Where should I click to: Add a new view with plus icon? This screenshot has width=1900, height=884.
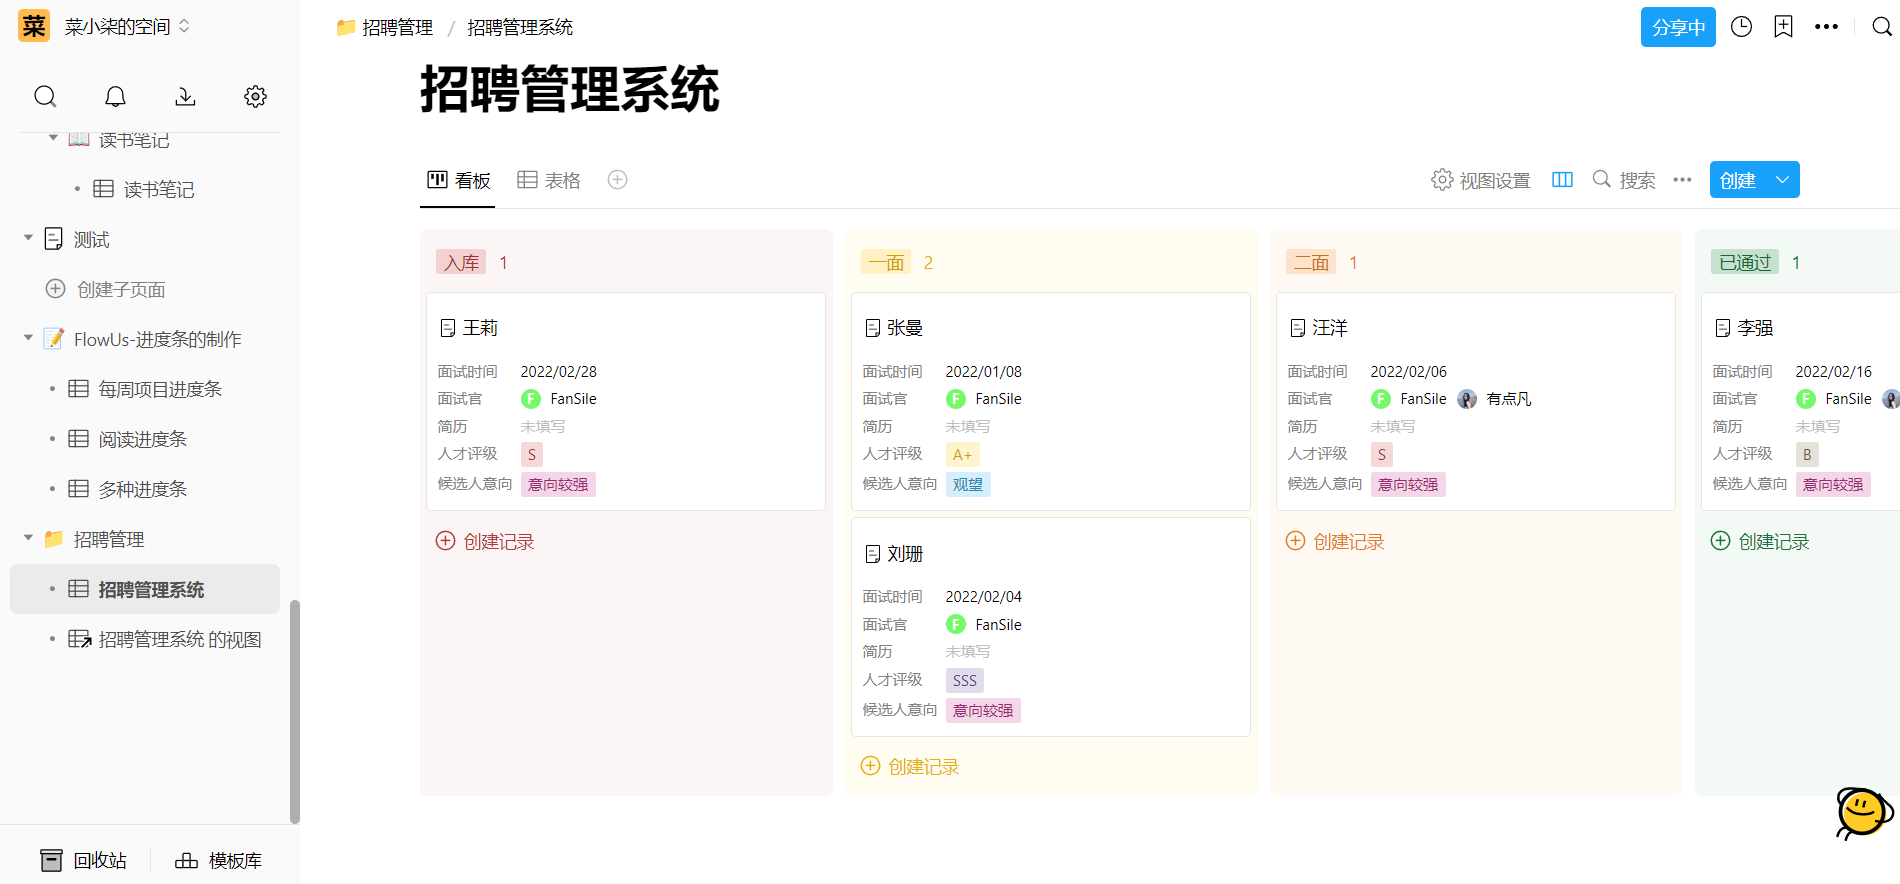pyautogui.click(x=617, y=180)
